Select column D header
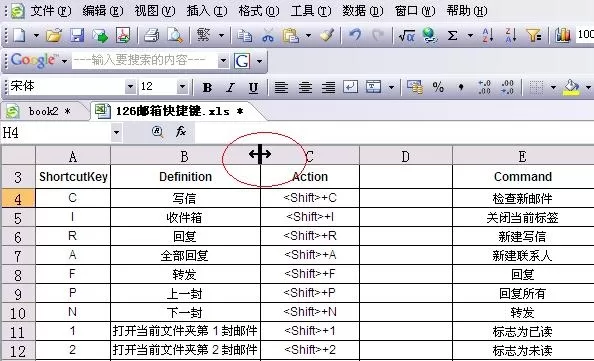 point(406,156)
